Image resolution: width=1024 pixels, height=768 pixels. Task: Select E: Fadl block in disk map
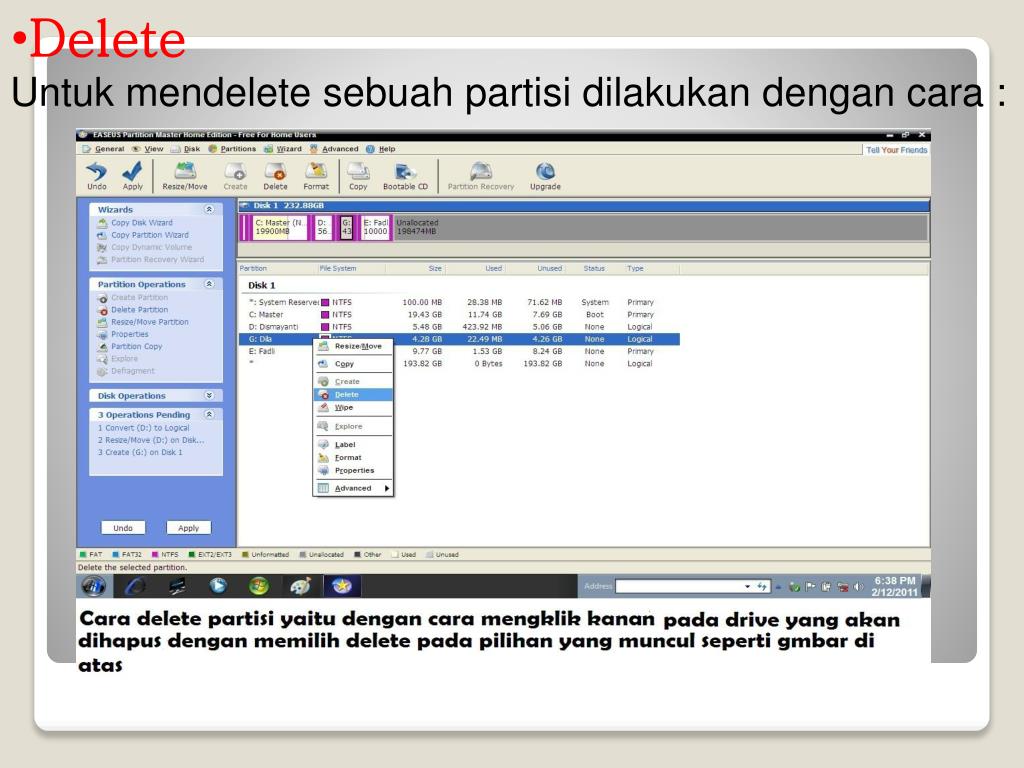(x=375, y=227)
